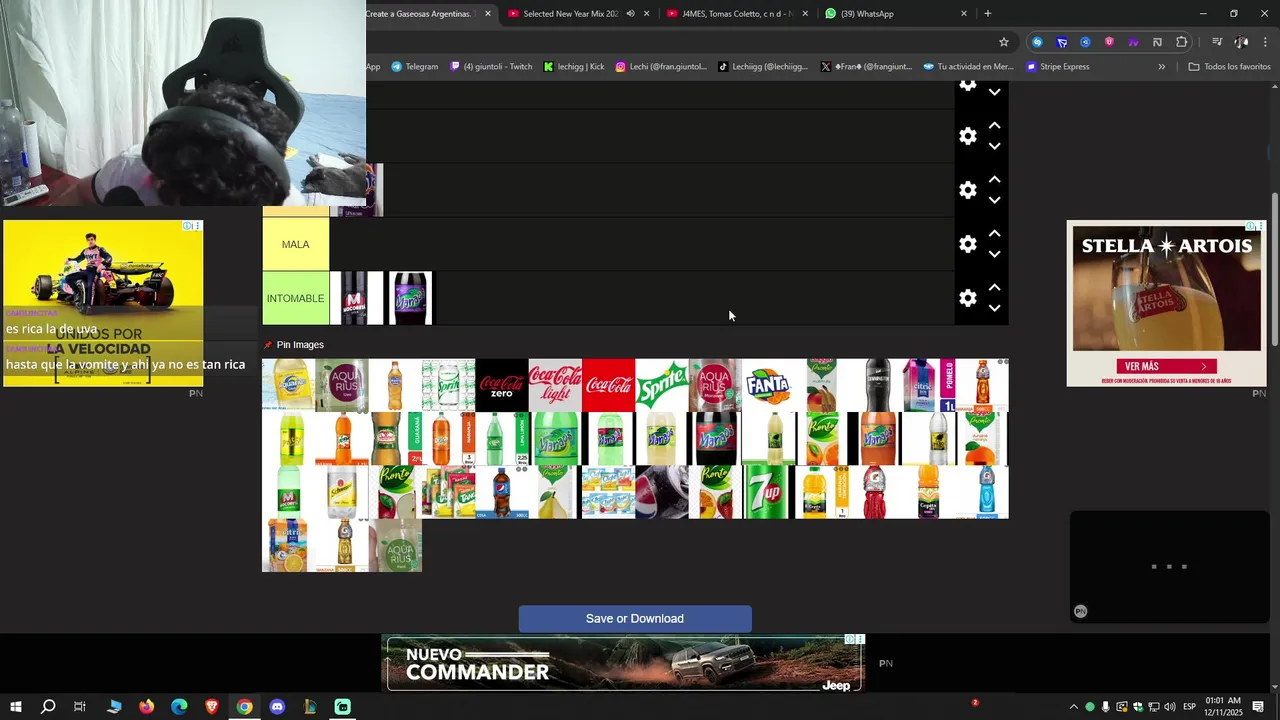Open the volume control in system tray
1280x720 pixels.
[1169, 707]
